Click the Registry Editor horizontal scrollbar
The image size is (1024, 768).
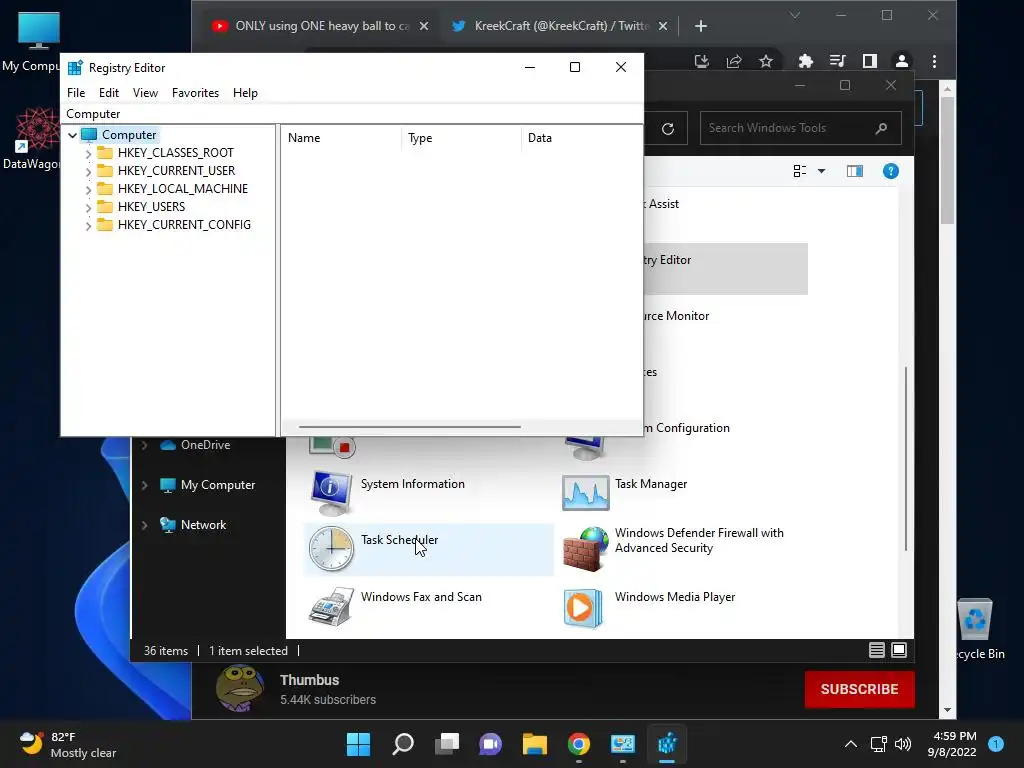click(409, 427)
